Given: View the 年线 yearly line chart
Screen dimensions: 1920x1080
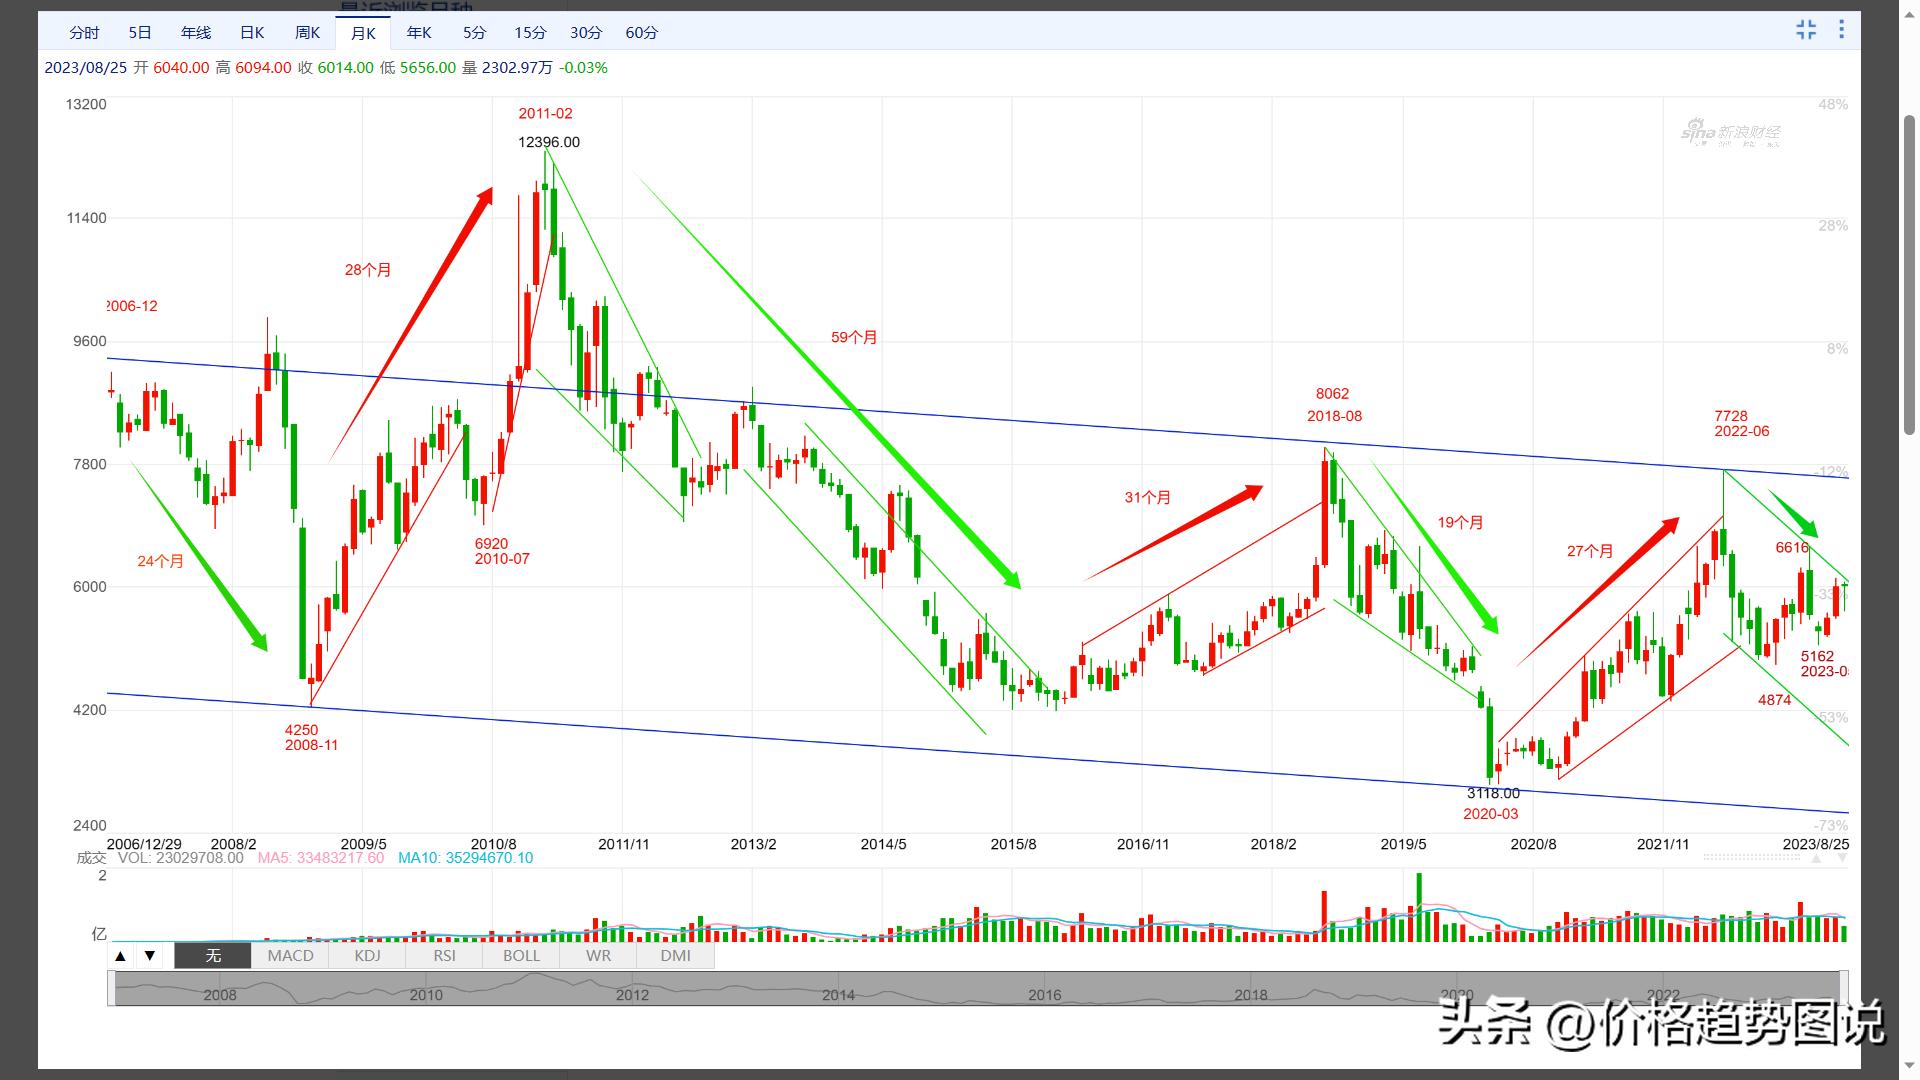Looking at the screenshot, I should tap(194, 32).
